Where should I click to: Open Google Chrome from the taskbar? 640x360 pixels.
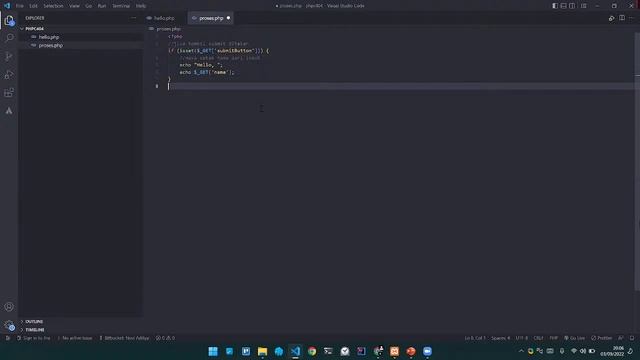click(312, 351)
